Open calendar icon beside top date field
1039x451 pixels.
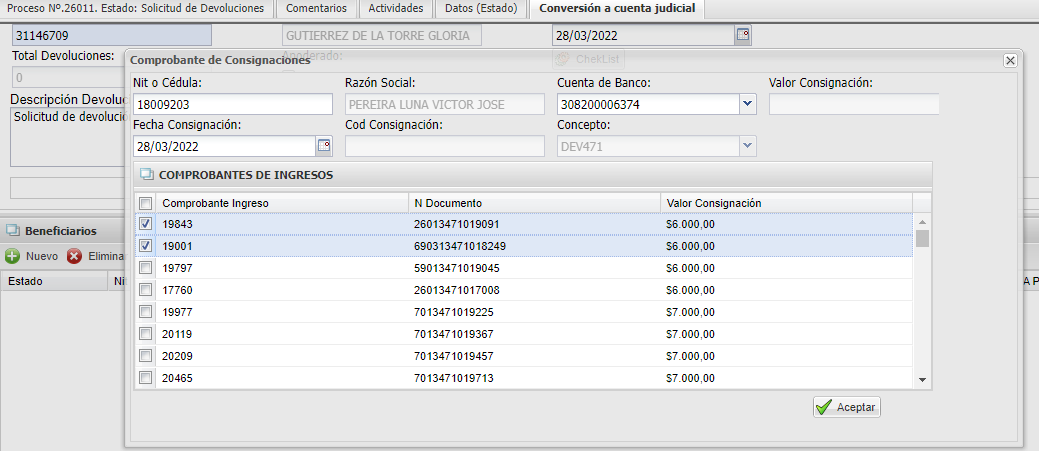[742, 35]
